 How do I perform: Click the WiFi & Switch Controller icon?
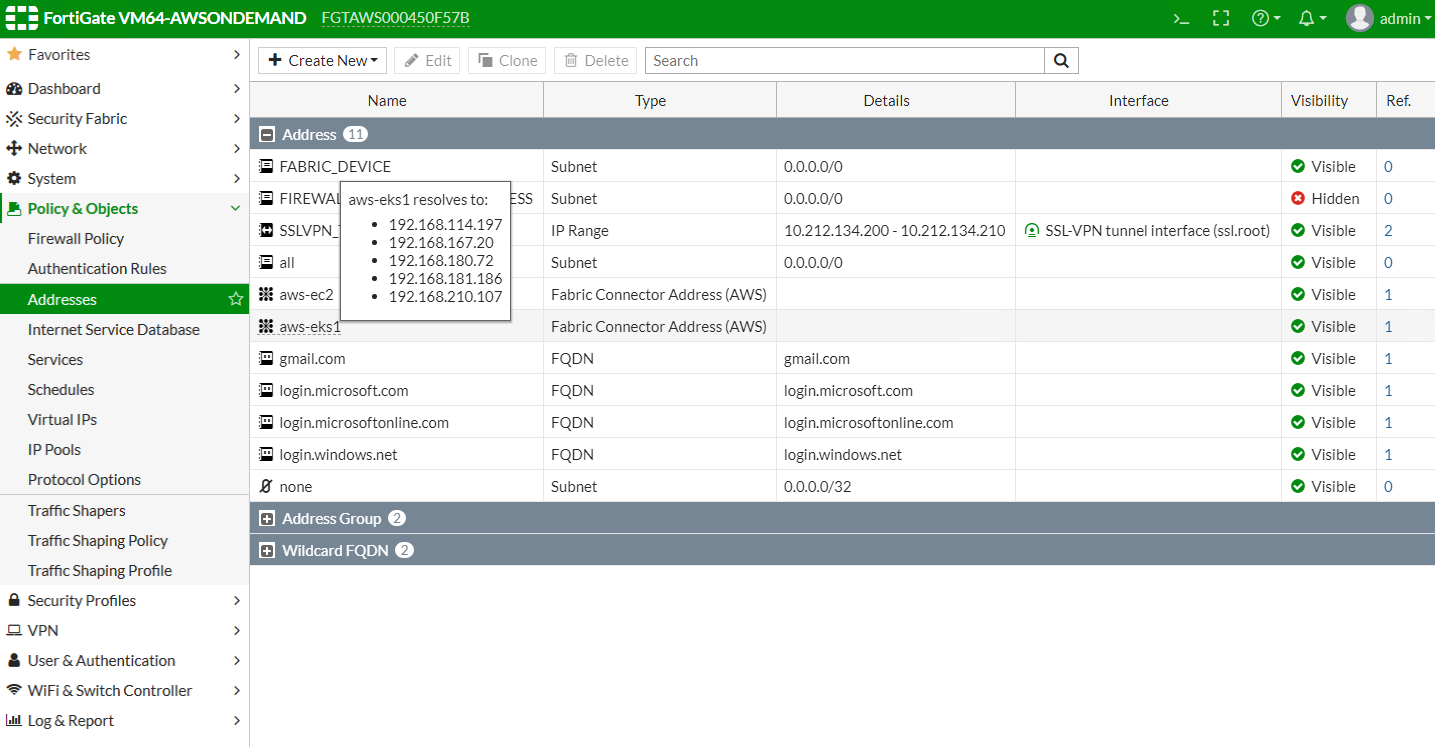[14, 691]
